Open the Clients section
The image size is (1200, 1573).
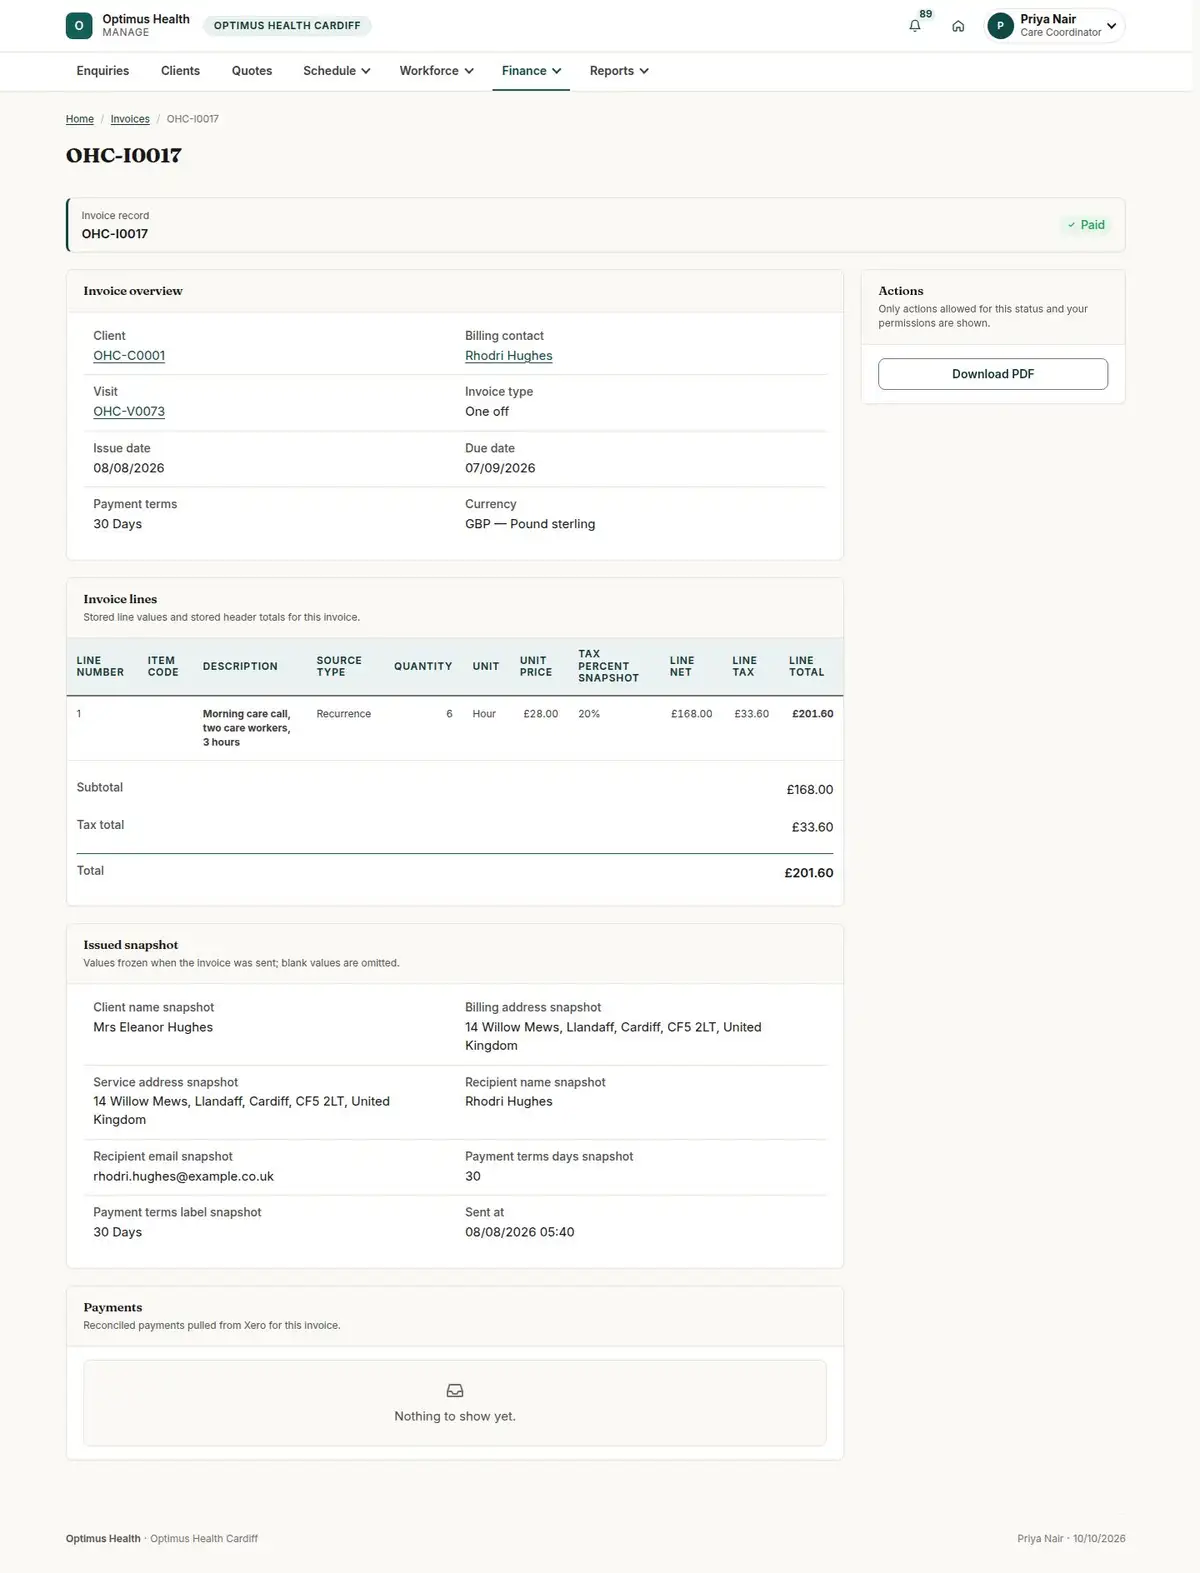[180, 71]
